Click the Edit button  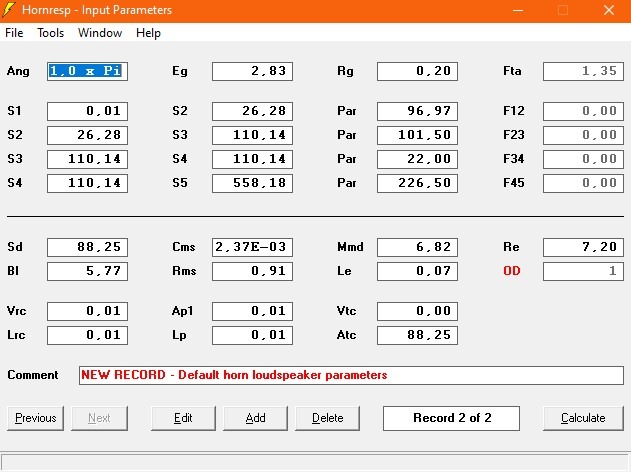183,418
